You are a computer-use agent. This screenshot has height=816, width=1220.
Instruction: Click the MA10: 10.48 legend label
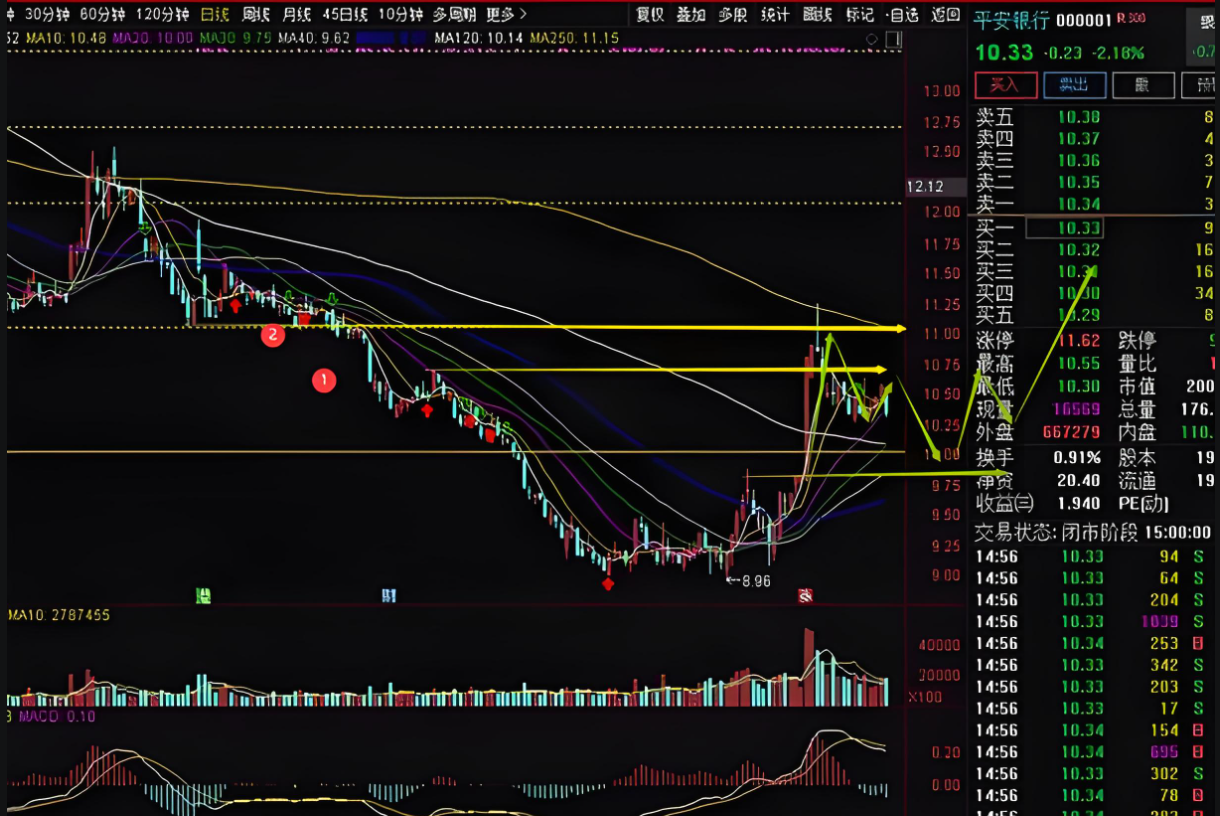coord(67,38)
